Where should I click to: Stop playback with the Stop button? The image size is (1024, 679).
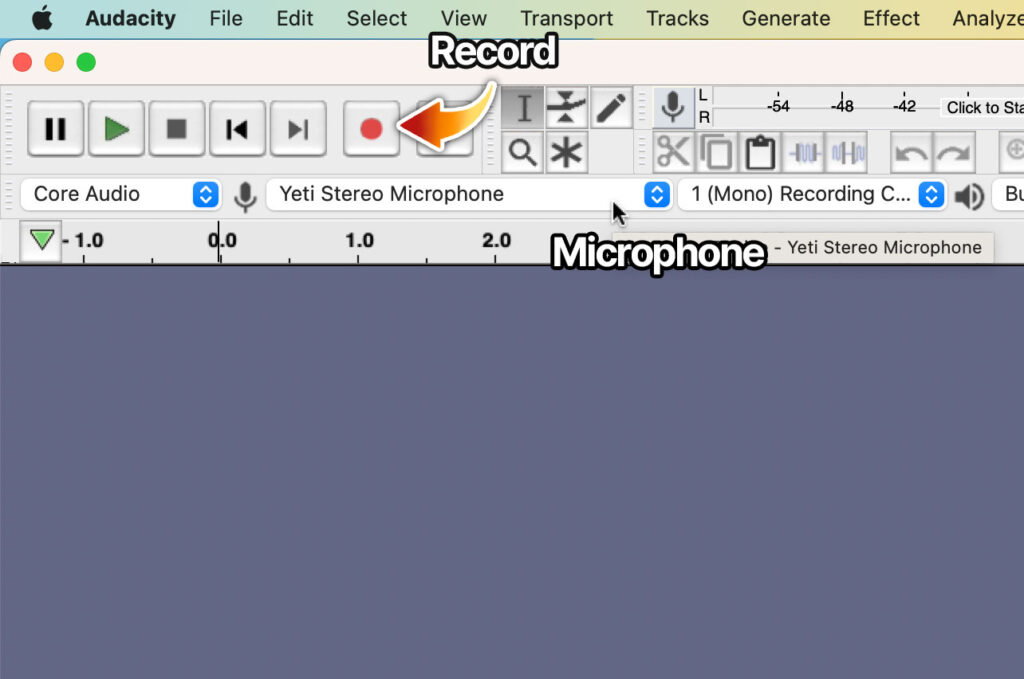click(176, 129)
